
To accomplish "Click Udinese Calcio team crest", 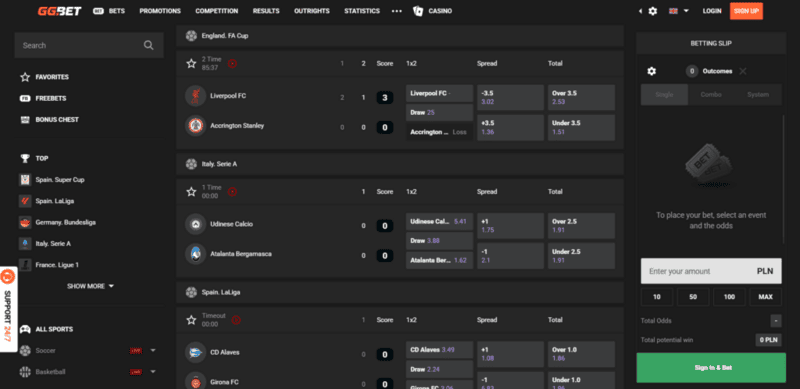I will 195,224.
